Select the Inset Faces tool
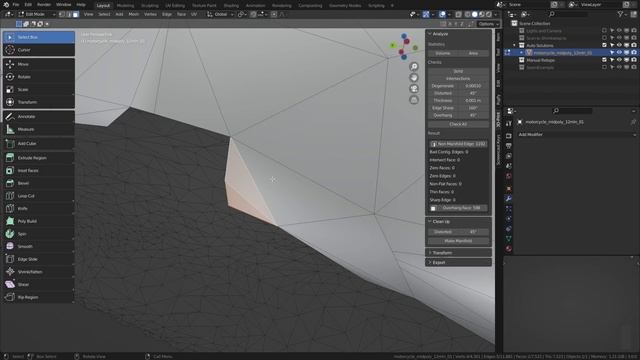Viewport: 640px width, 360px height. (x=39, y=170)
